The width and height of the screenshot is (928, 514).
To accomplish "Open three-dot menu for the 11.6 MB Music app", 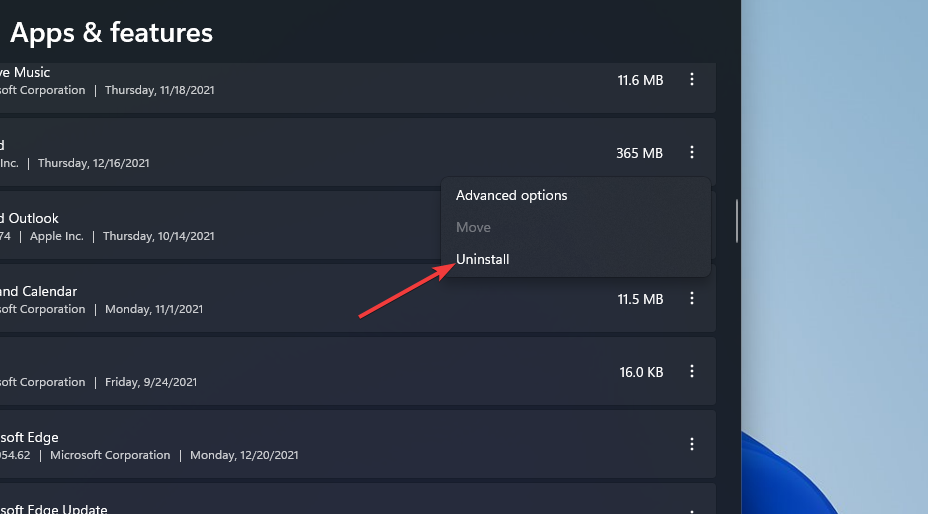I will [x=692, y=80].
